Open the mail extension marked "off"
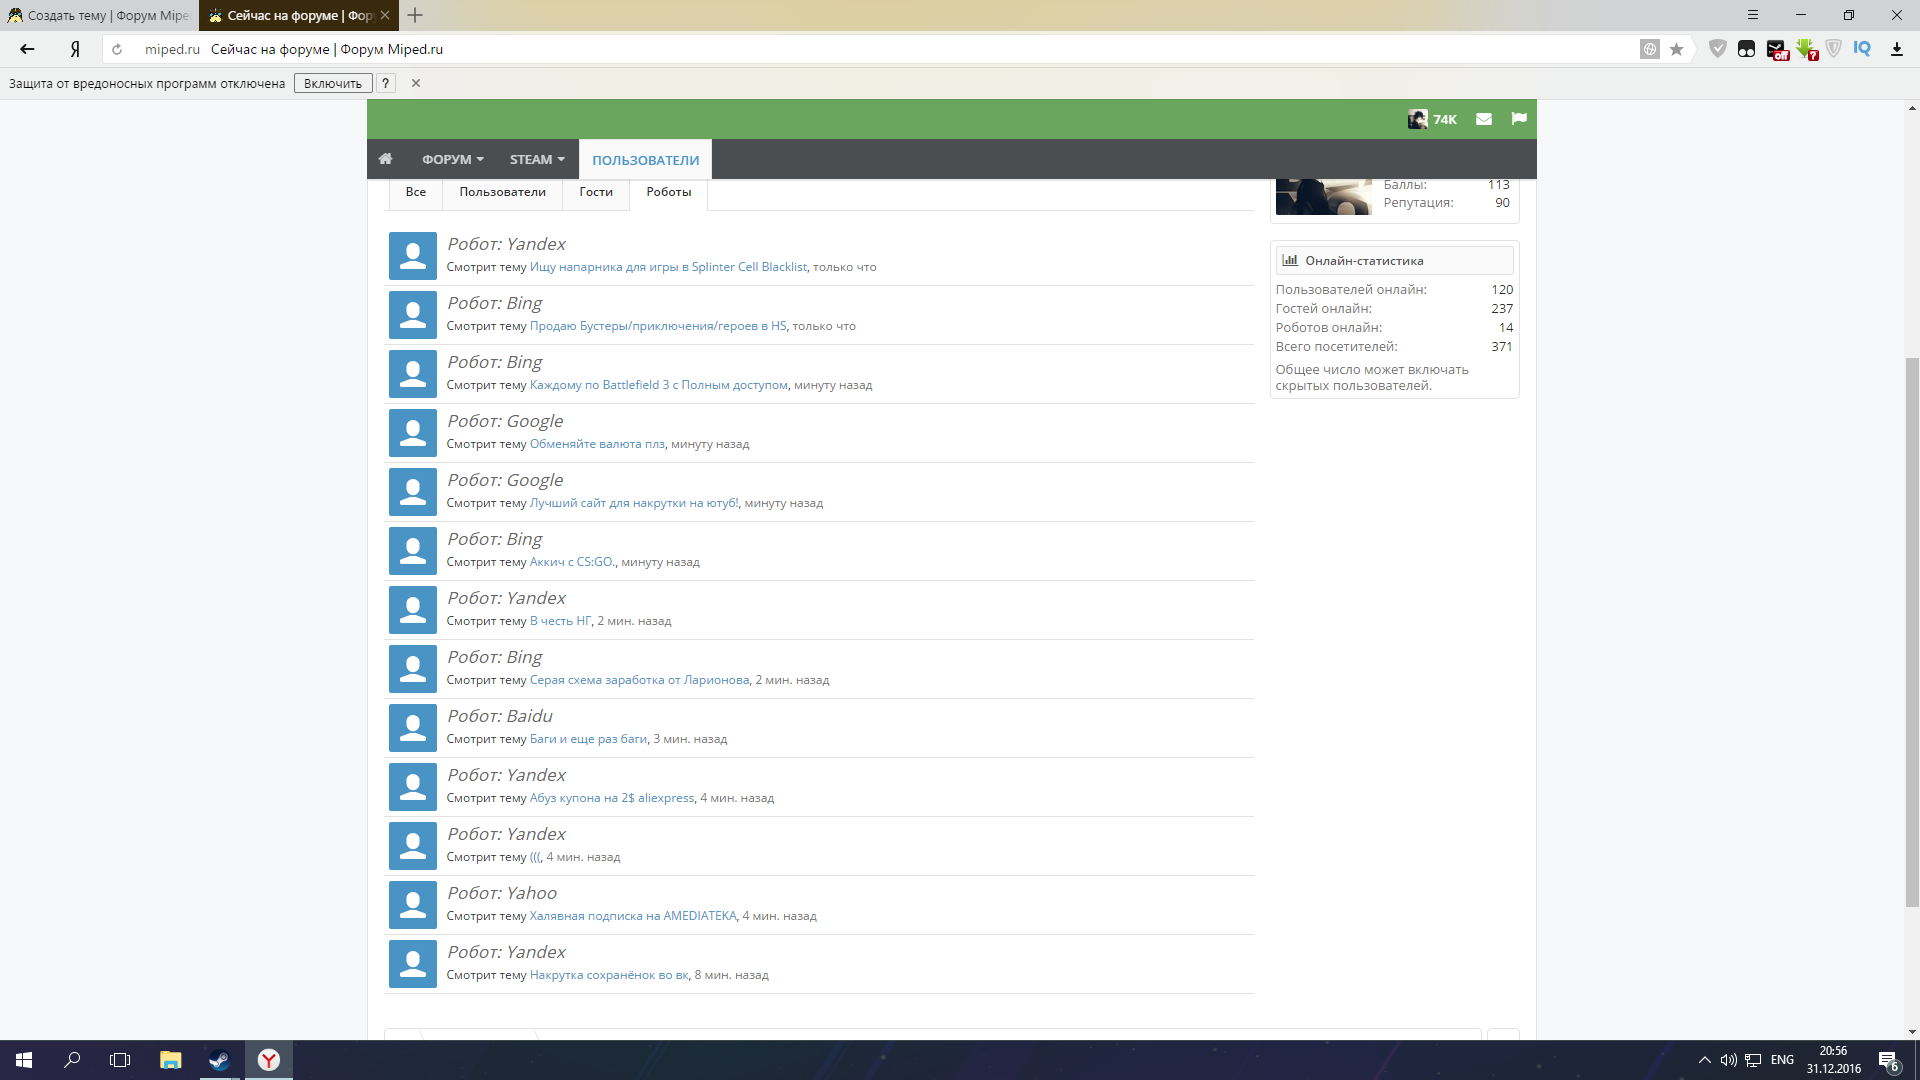This screenshot has height=1080, width=1920. [1777, 49]
